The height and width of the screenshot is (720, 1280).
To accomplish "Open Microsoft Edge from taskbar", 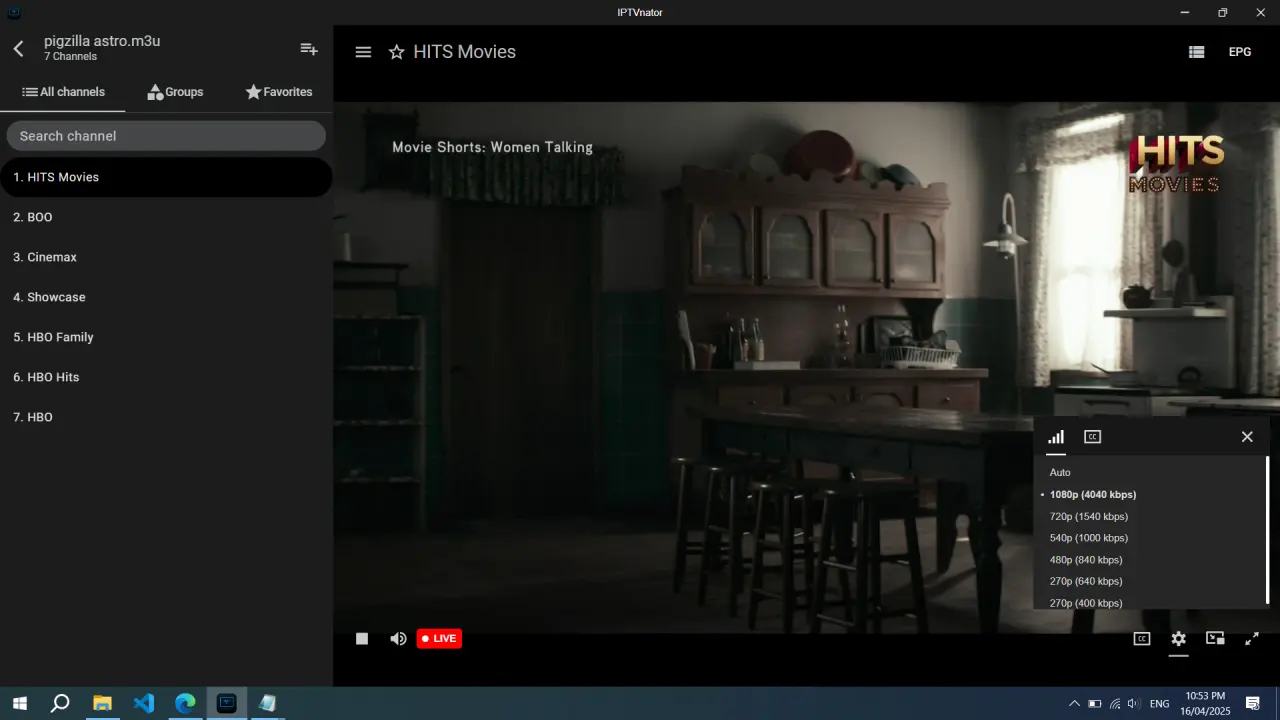I will pyautogui.click(x=185, y=703).
